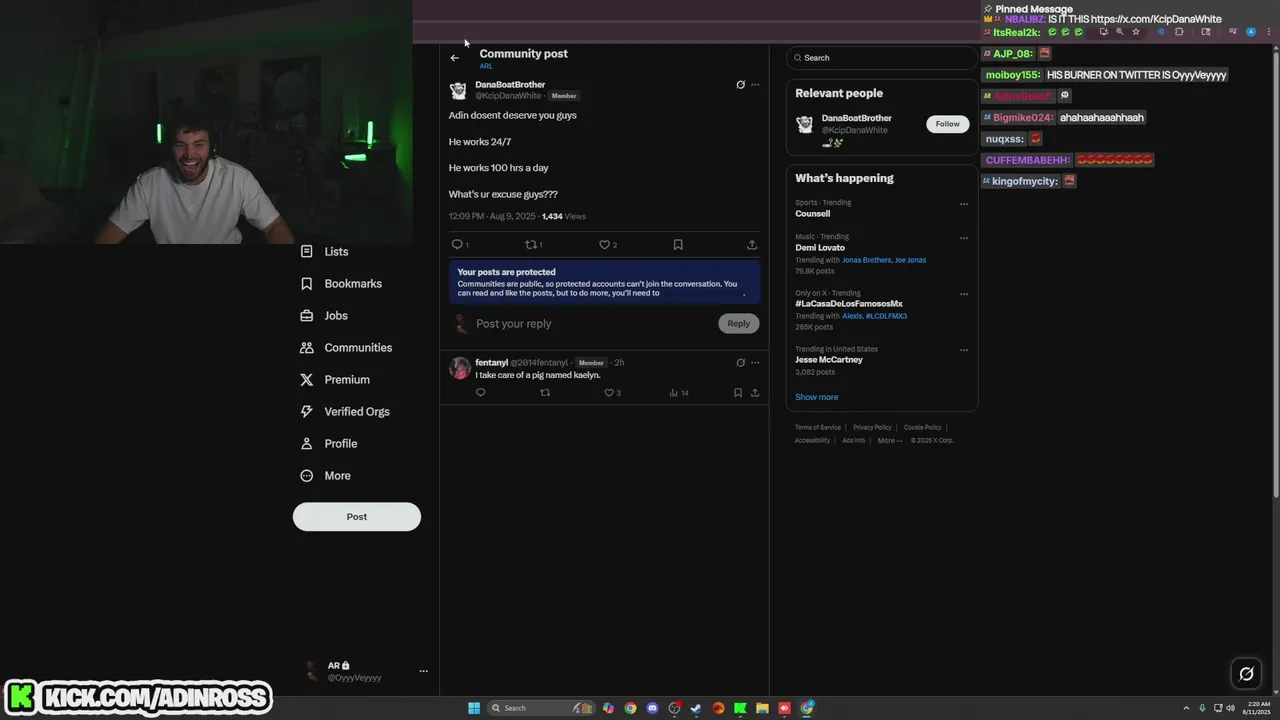Open Bookmarks in the sidebar
Viewport: 1280px width, 720px height.
[x=341, y=284]
